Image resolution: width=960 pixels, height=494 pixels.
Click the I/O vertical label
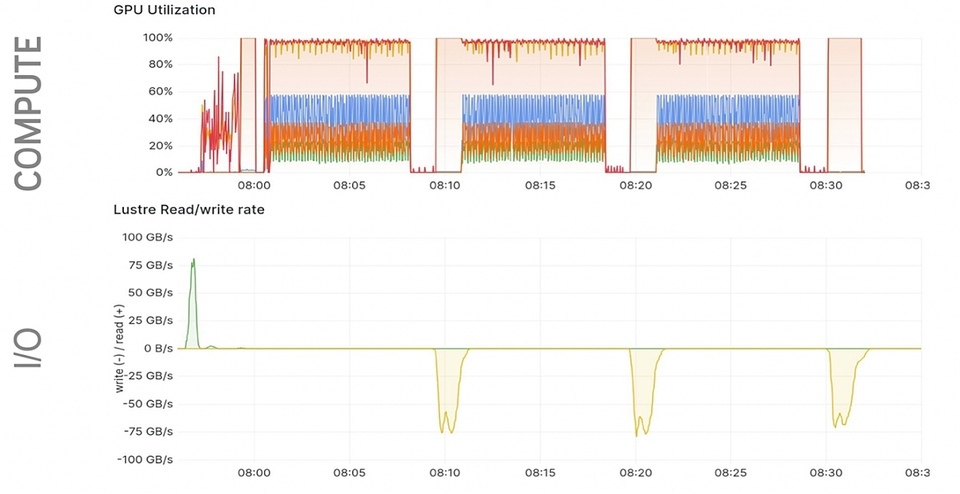click(28, 348)
